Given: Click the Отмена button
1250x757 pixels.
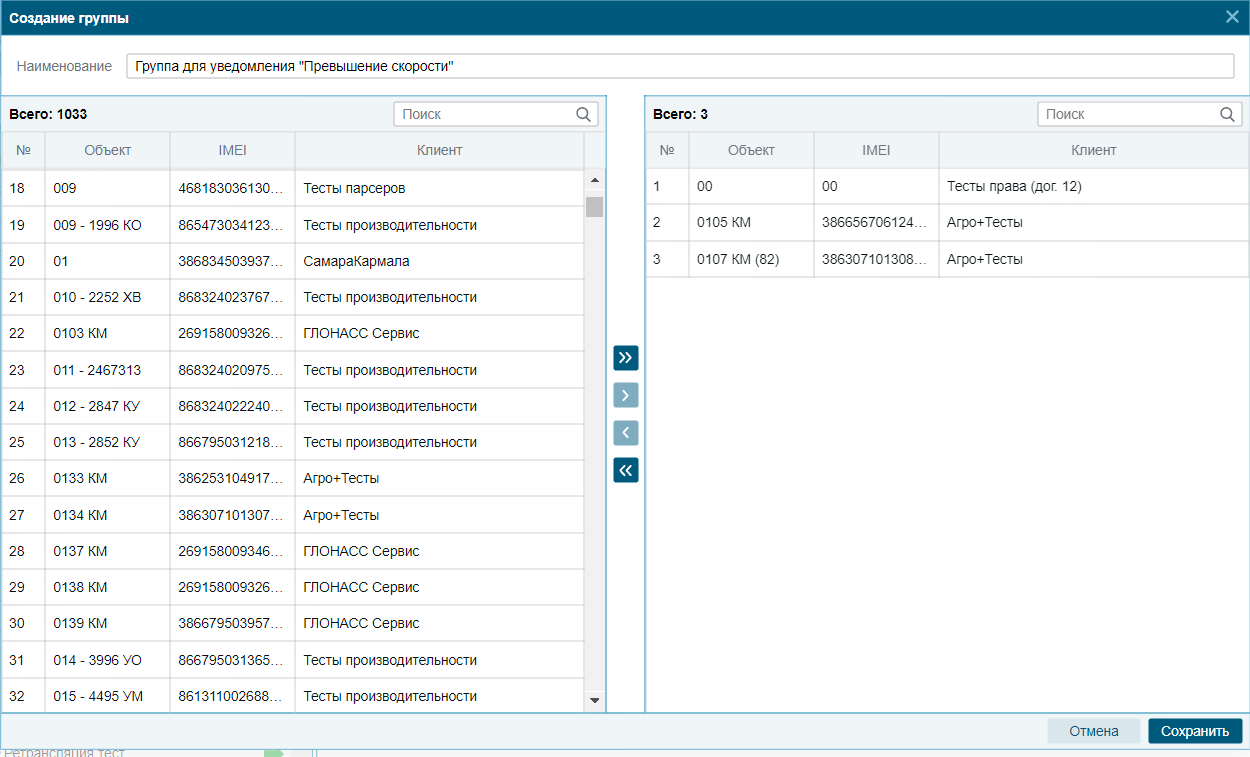Looking at the screenshot, I should pos(1094,731).
